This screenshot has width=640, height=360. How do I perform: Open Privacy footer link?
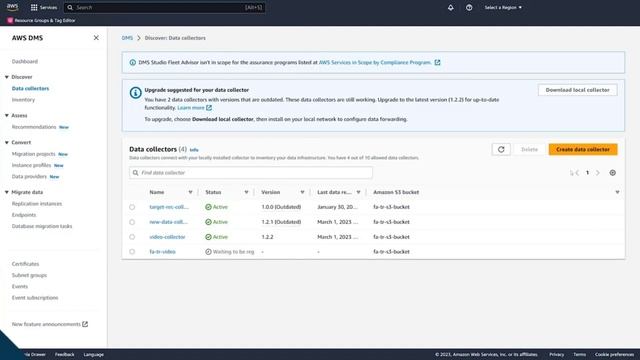tap(556, 354)
